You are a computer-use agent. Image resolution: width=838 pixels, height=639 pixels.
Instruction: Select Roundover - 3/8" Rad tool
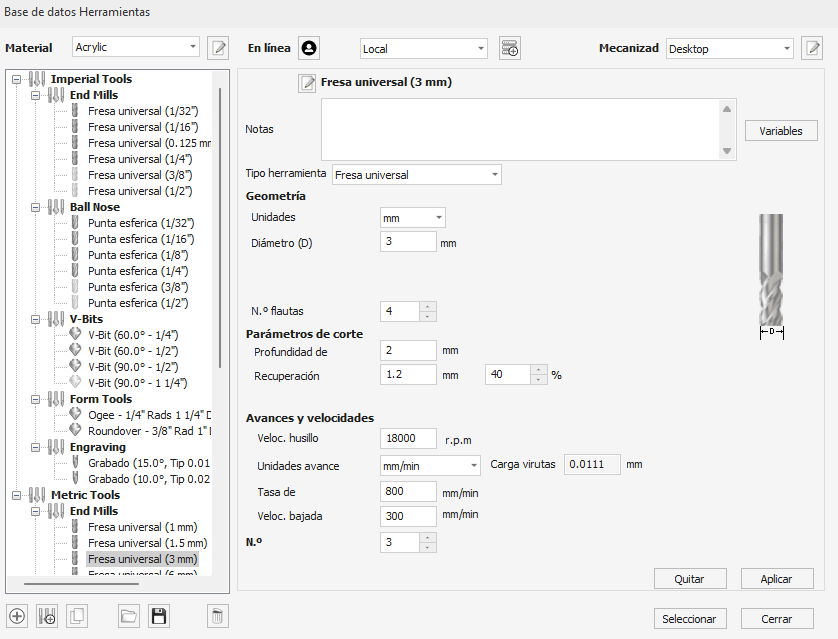coord(150,431)
